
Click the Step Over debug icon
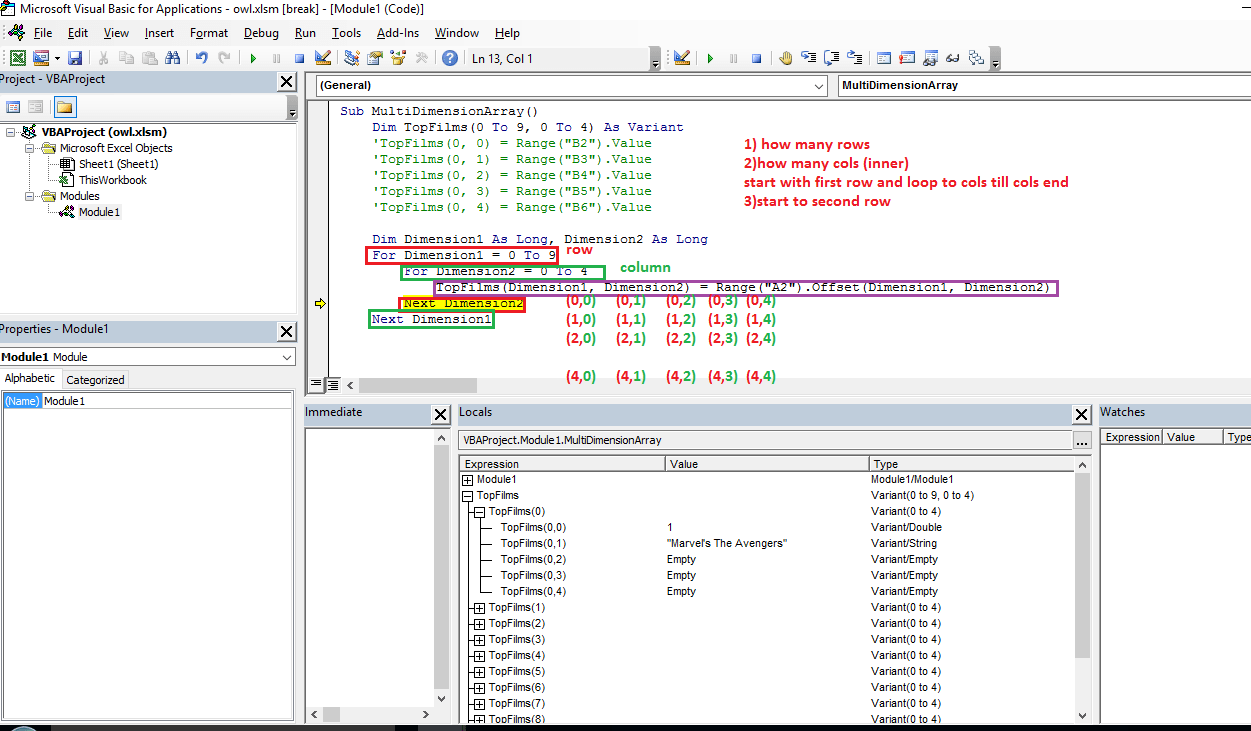831,58
